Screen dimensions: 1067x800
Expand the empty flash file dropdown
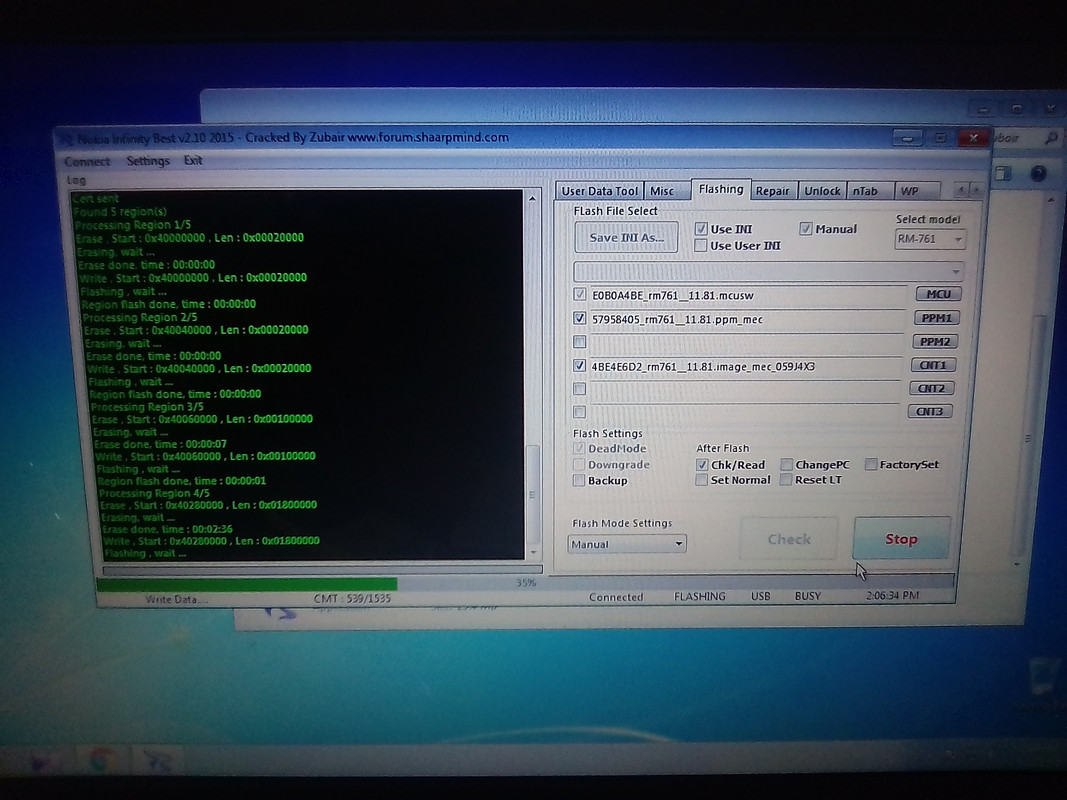pos(768,271)
